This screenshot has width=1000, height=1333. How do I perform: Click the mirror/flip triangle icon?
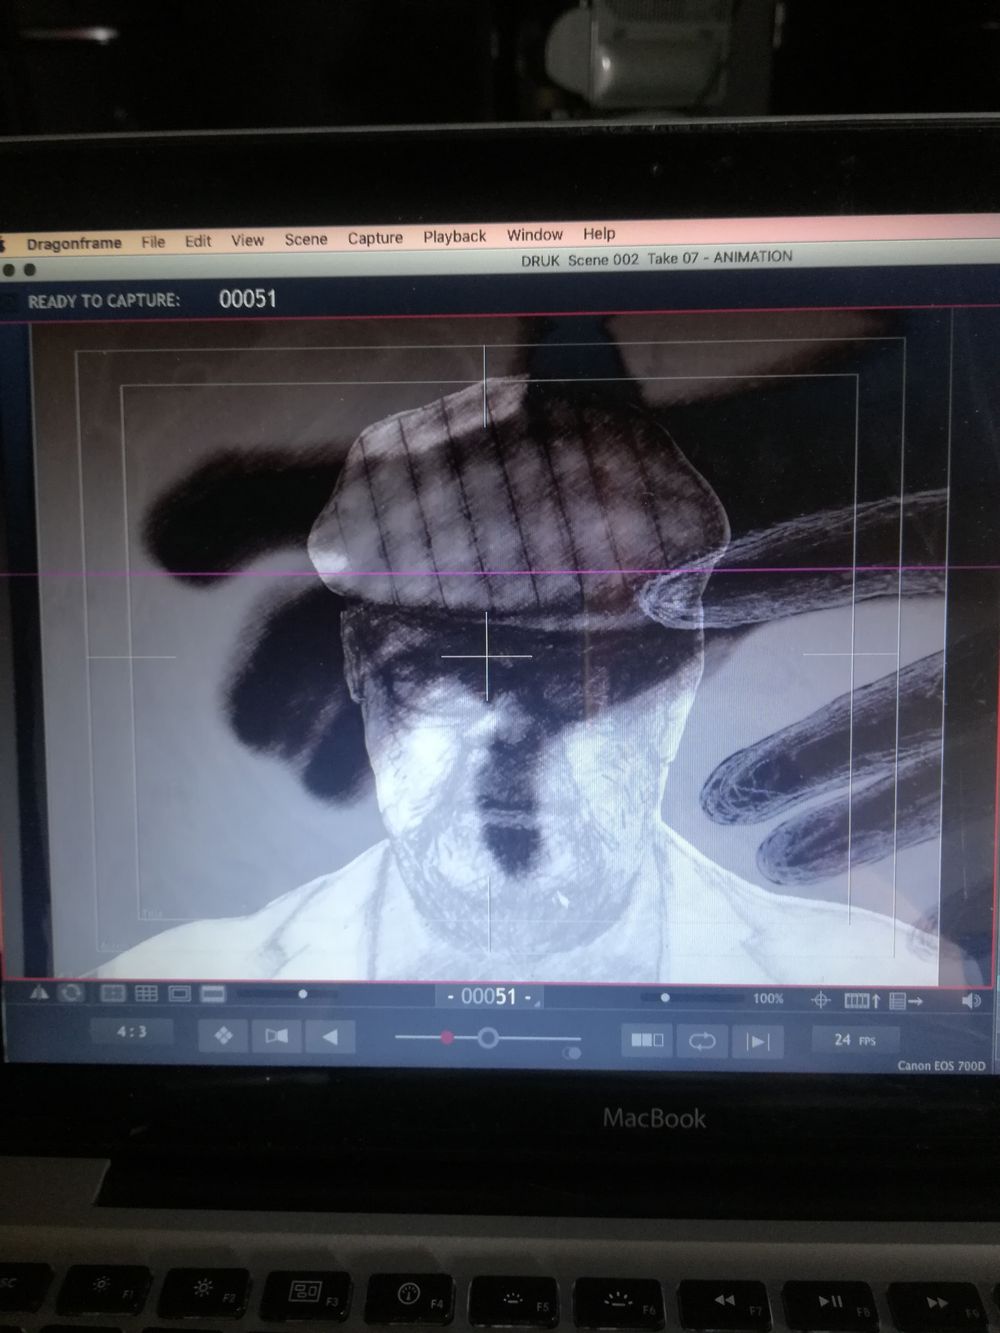click(39, 993)
